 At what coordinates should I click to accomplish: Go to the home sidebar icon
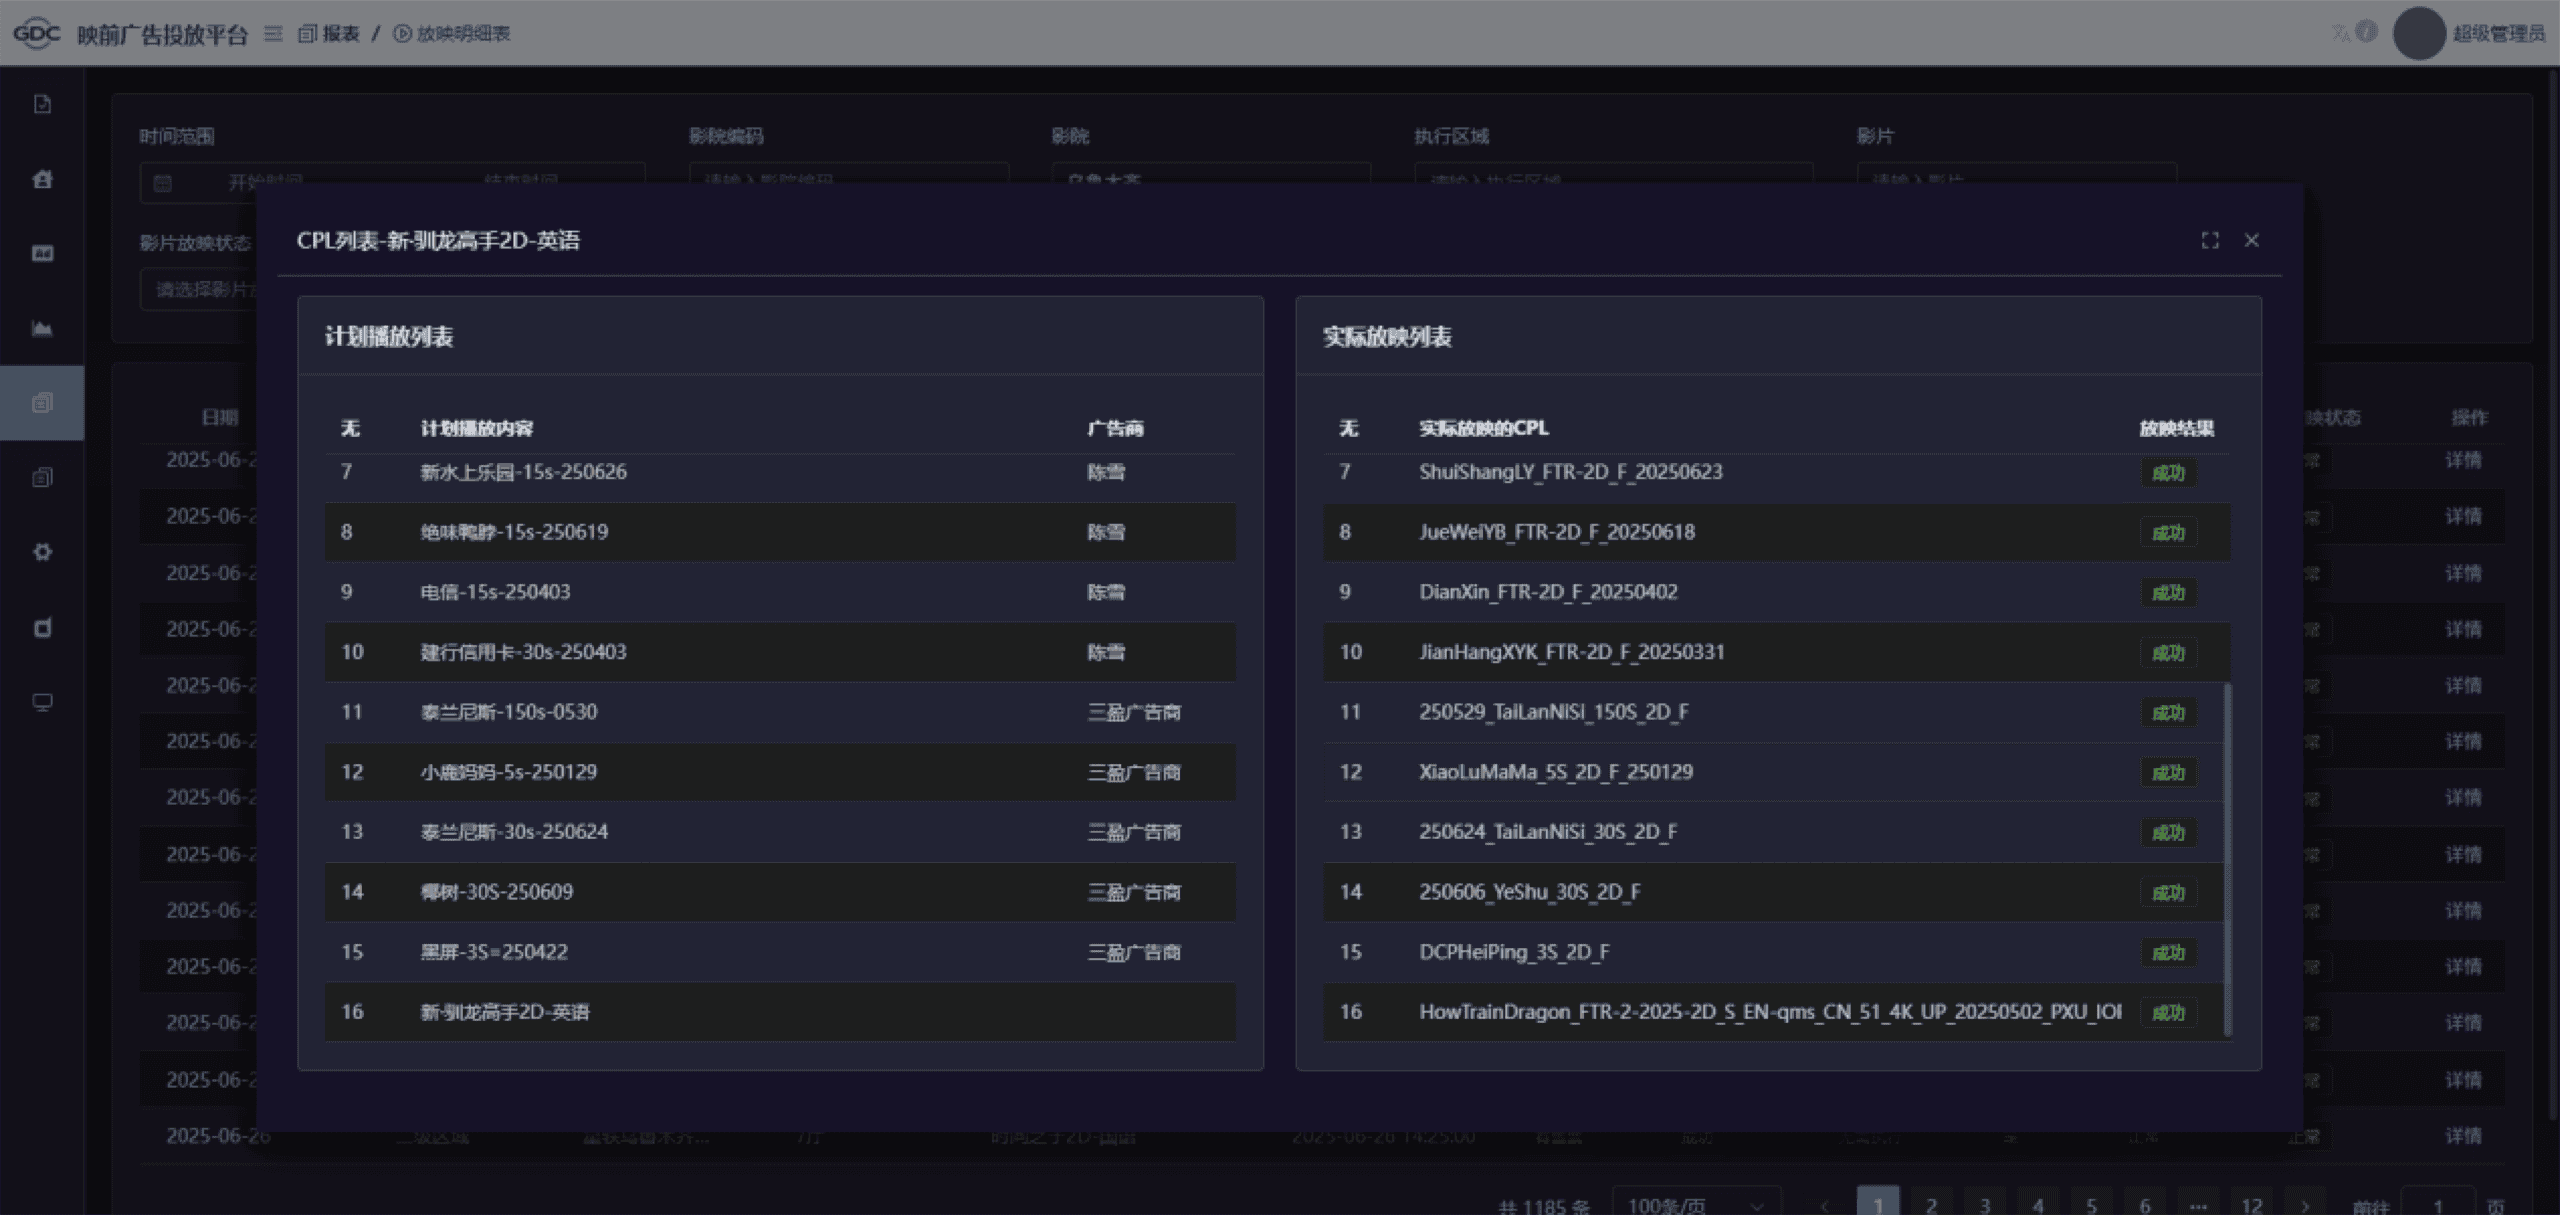click(42, 179)
